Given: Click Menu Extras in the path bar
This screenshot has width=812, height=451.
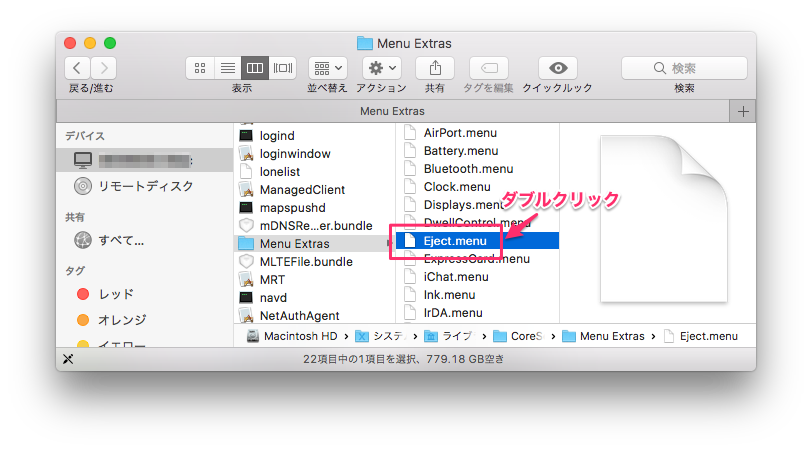Looking at the screenshot, I should coord(603,336).
